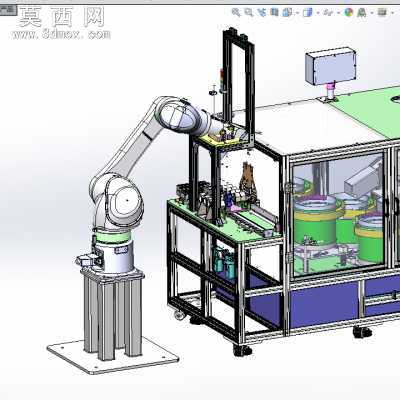Click the Display Style icon
This screenshot has width=400, height=400.
click(308, 13)
